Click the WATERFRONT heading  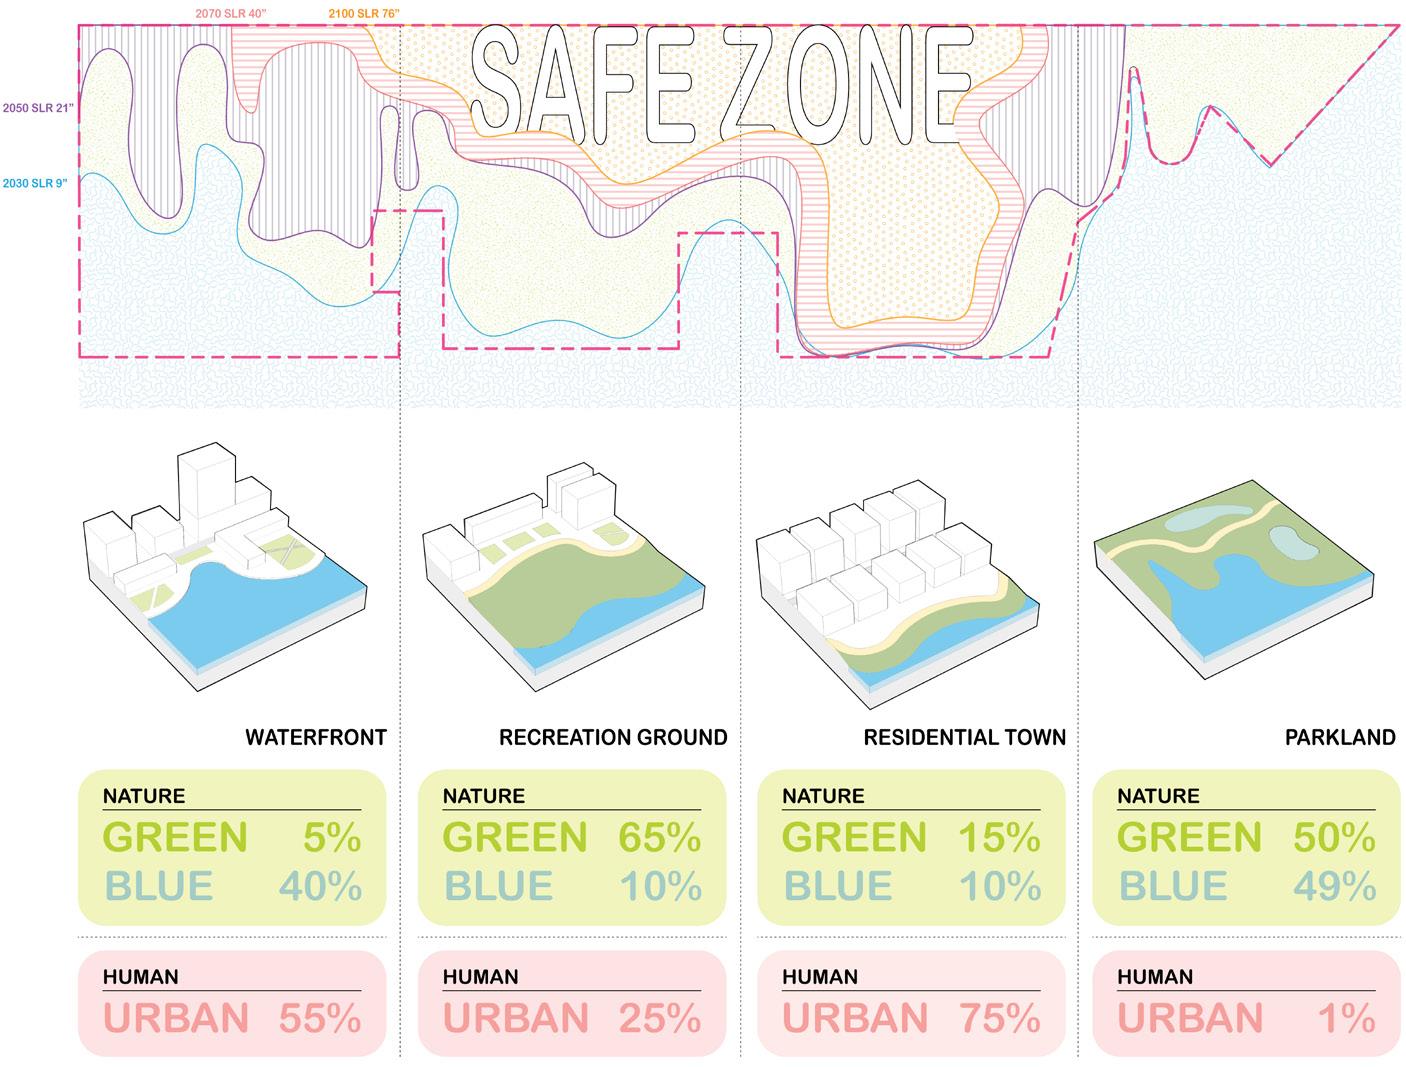tap(316, 738)
